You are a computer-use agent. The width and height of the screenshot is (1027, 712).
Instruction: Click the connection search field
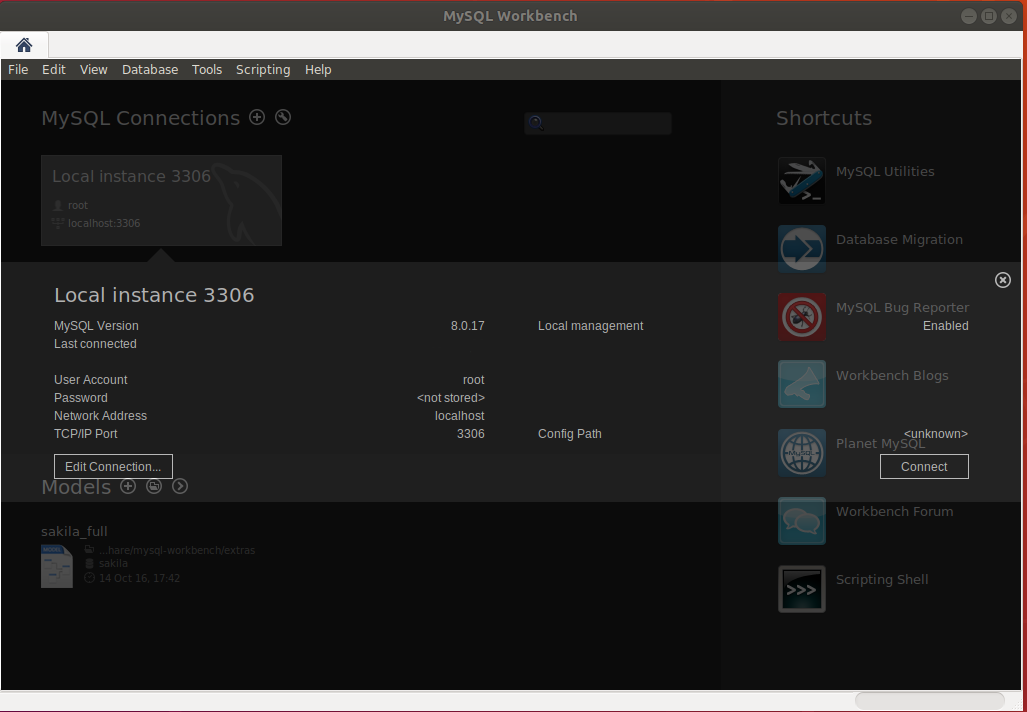pyautogui.click(x=598, y=123)
